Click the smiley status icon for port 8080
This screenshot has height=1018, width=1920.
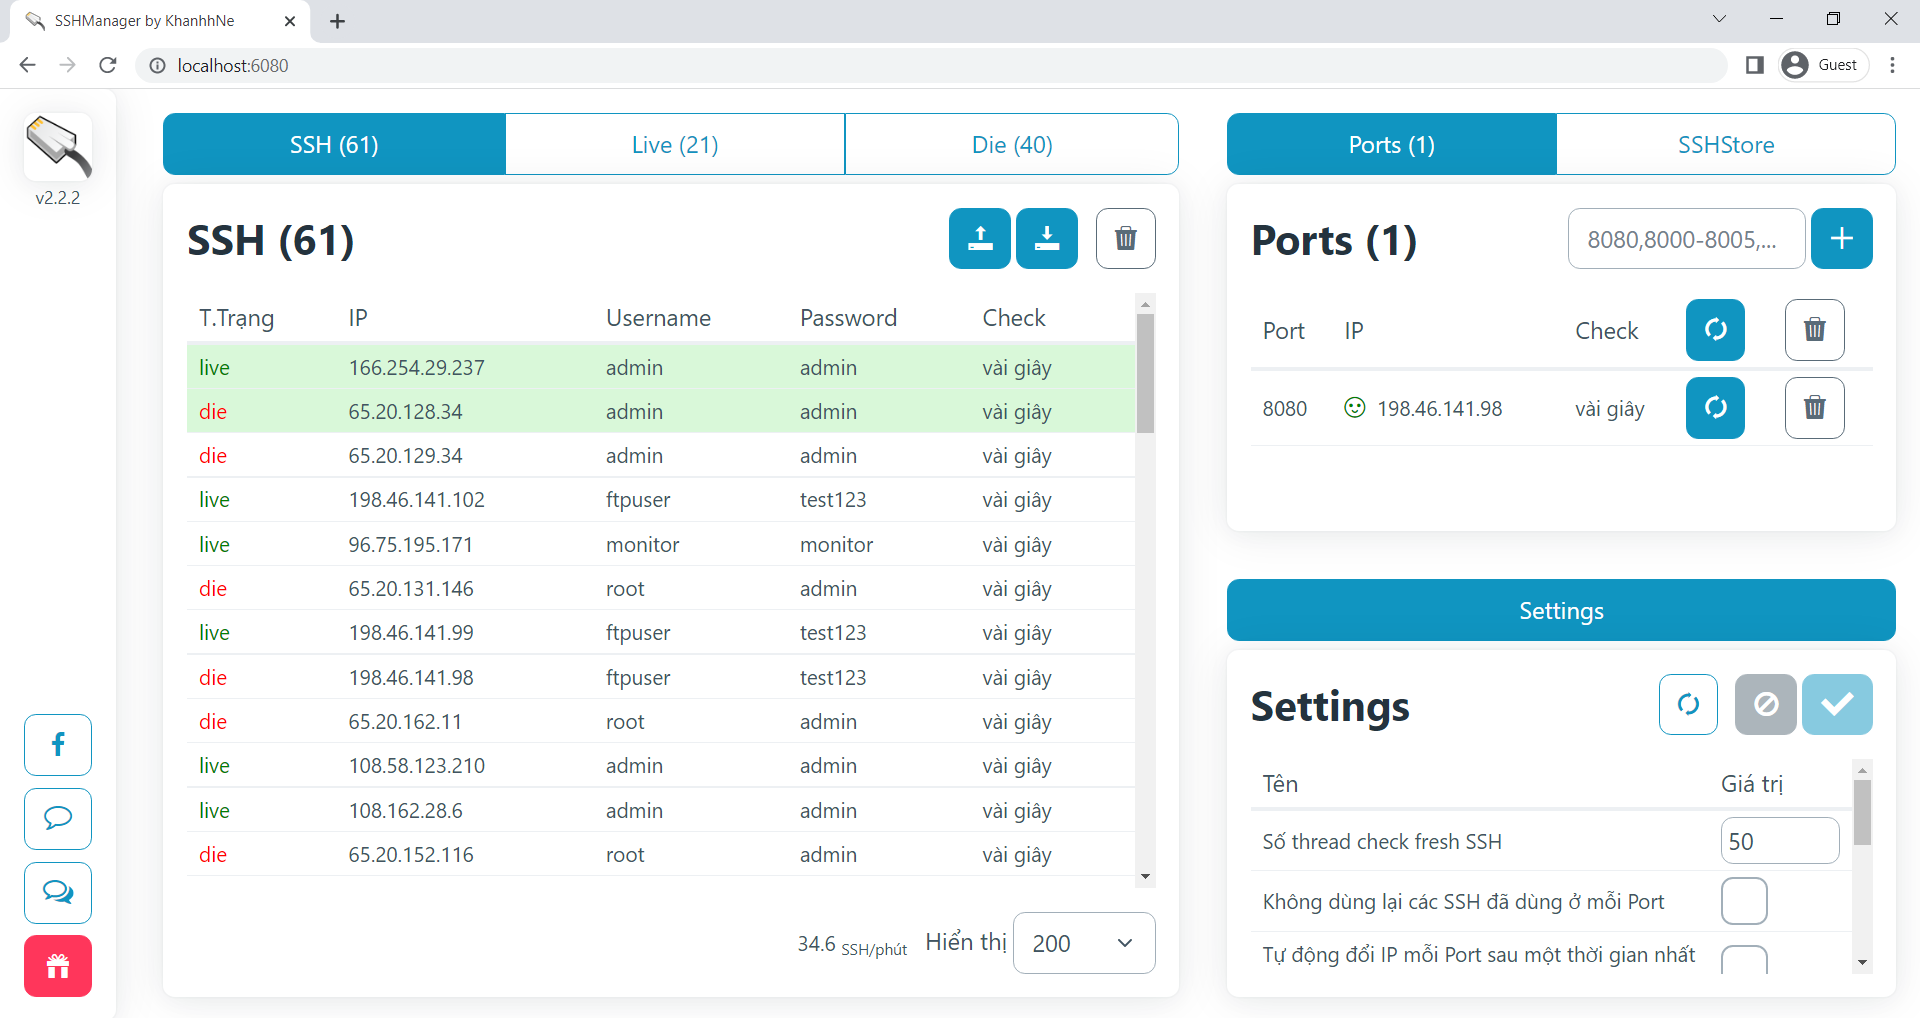pos(1354,407)
